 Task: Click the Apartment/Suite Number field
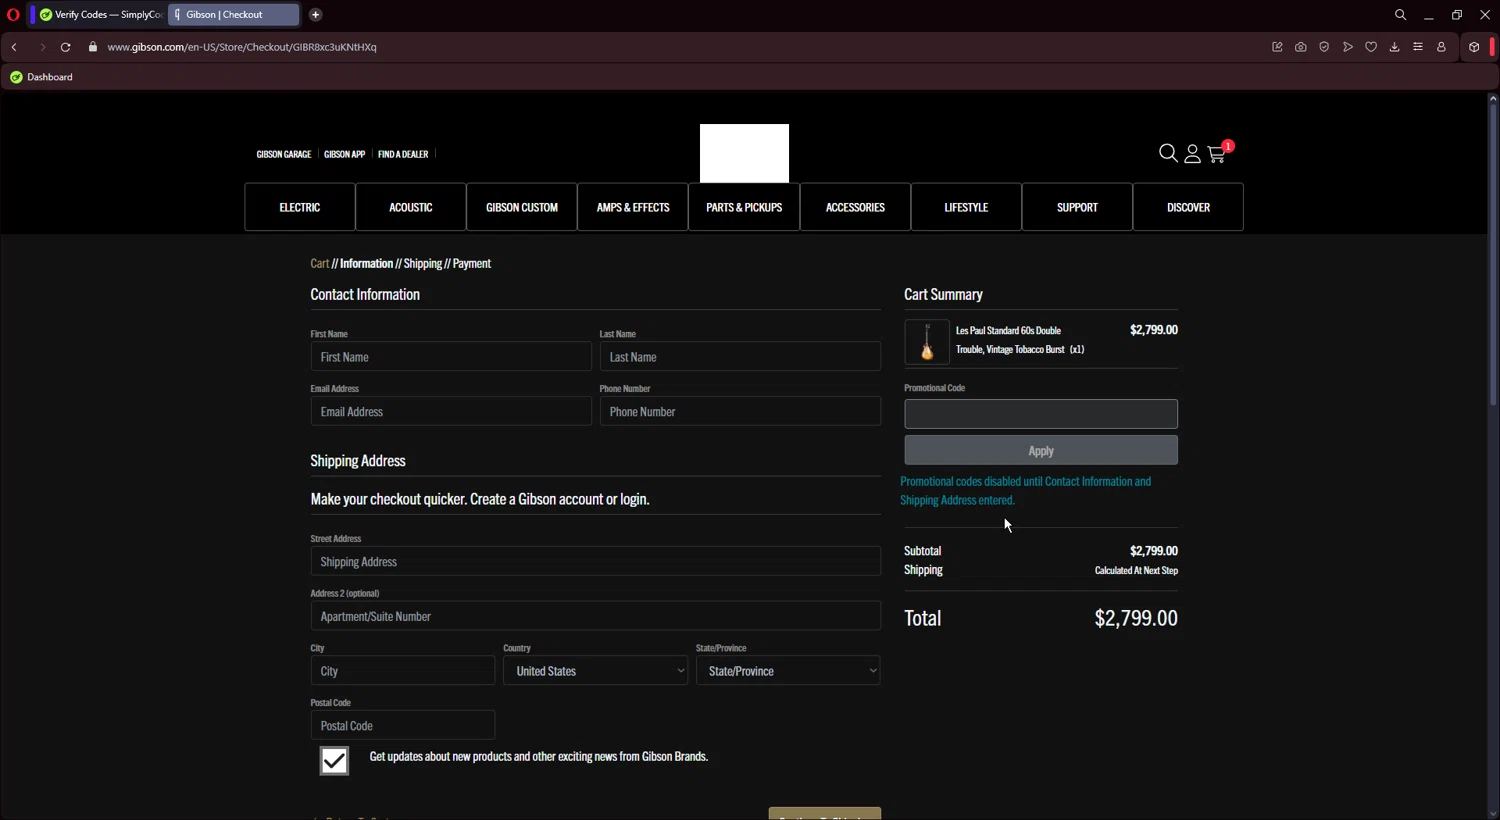596,616
